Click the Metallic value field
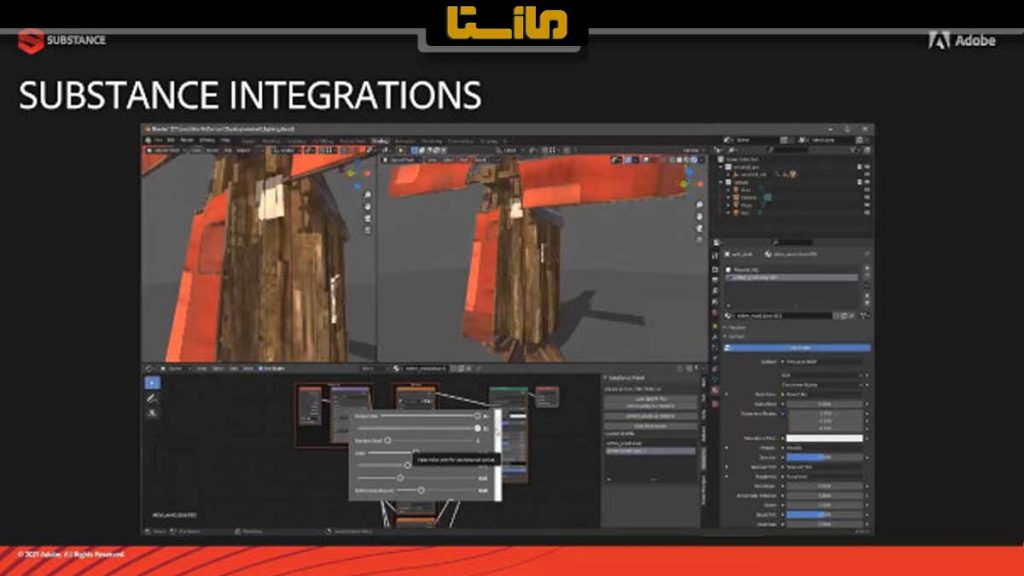 pos(825,448)
